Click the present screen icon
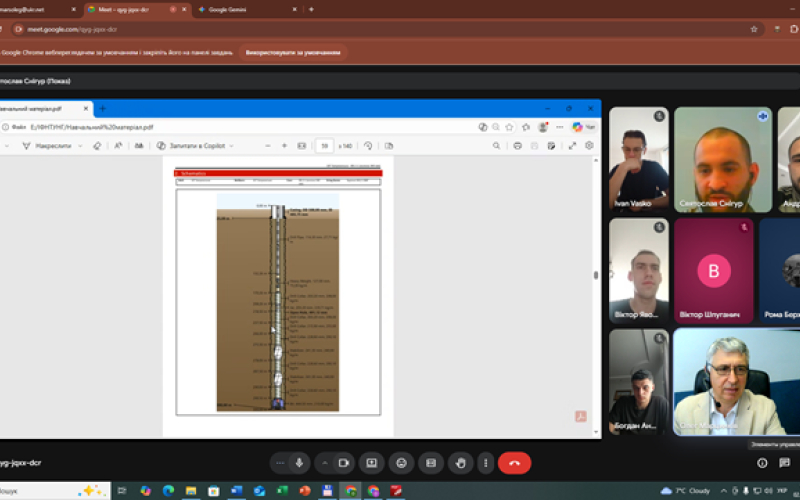Image resolution: width=800 pixels, height=500 pixels. tap(371, 463)
